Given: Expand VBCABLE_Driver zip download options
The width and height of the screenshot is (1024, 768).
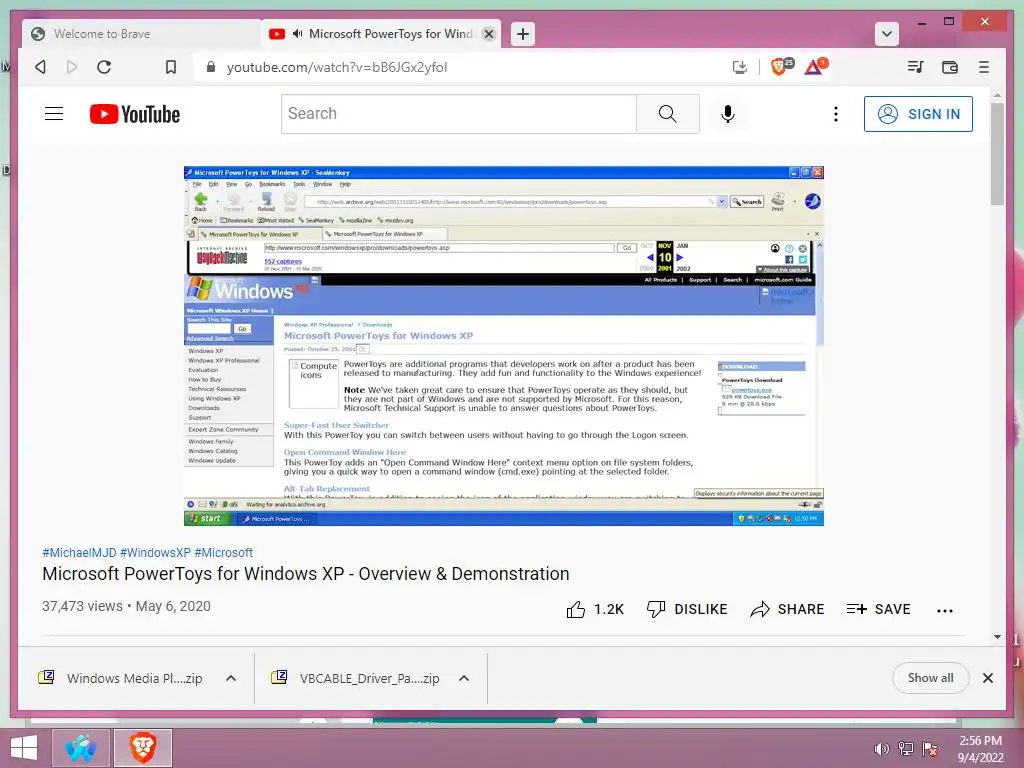Looking at the screenshot, I should (464, 678).
